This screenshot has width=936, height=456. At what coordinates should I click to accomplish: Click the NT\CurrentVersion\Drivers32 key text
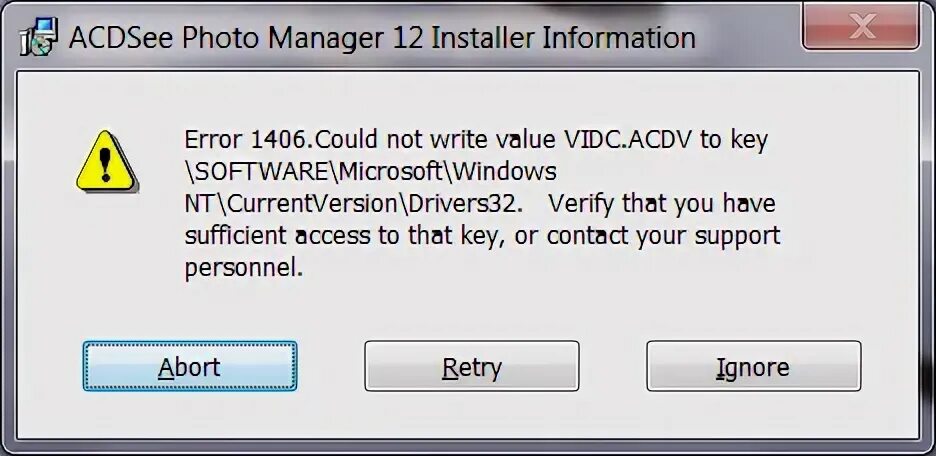point(354,204)
